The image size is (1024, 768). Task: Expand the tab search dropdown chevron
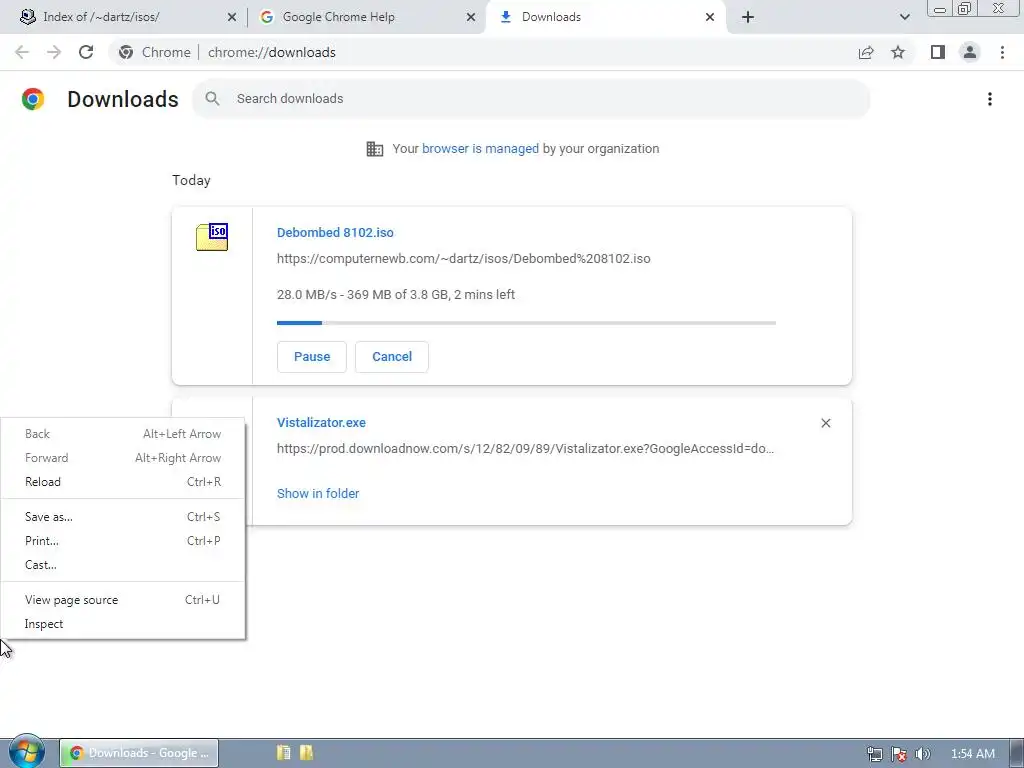coord(904,17)
